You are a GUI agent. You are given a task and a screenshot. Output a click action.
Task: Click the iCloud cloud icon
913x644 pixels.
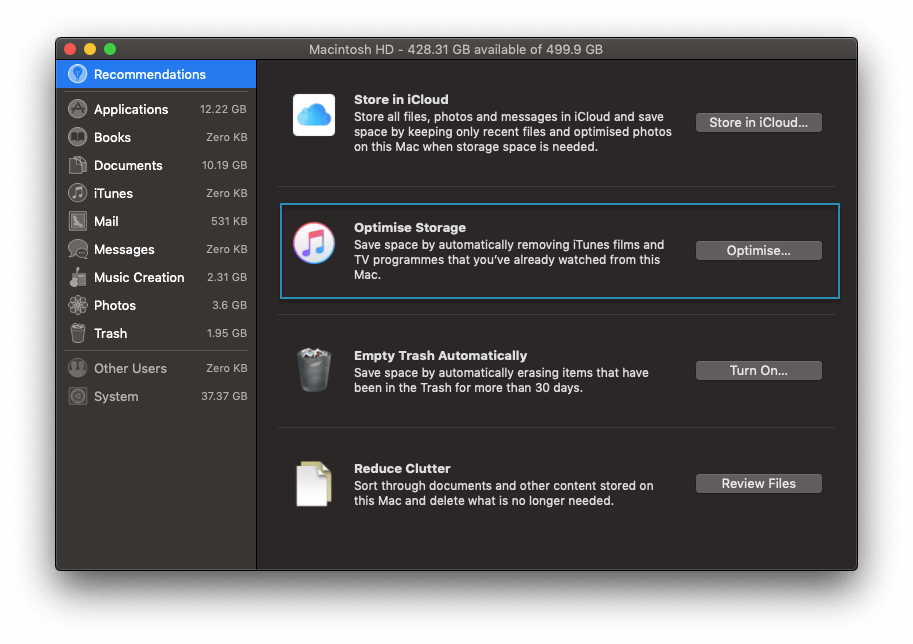coord(314,115)
